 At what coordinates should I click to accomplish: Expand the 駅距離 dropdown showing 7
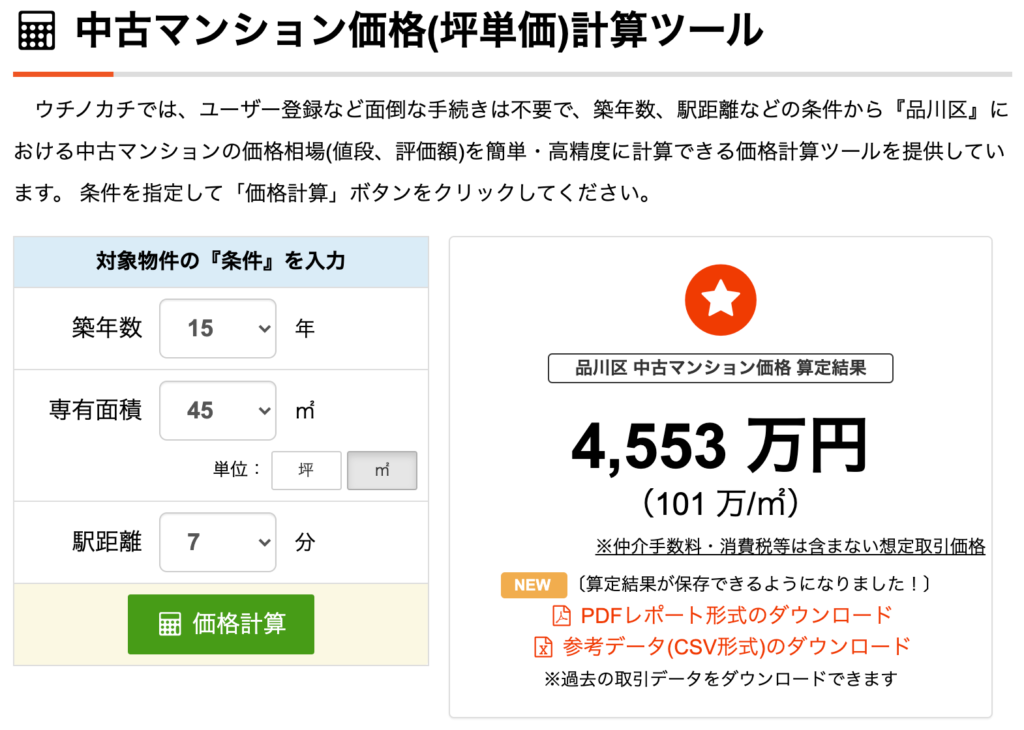pos(217,542)
